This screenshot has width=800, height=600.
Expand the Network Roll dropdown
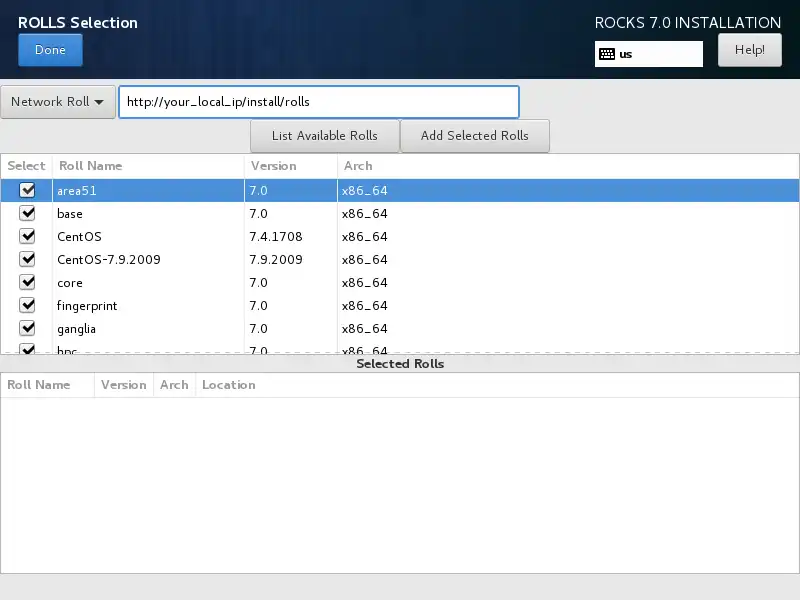point(58,102)
